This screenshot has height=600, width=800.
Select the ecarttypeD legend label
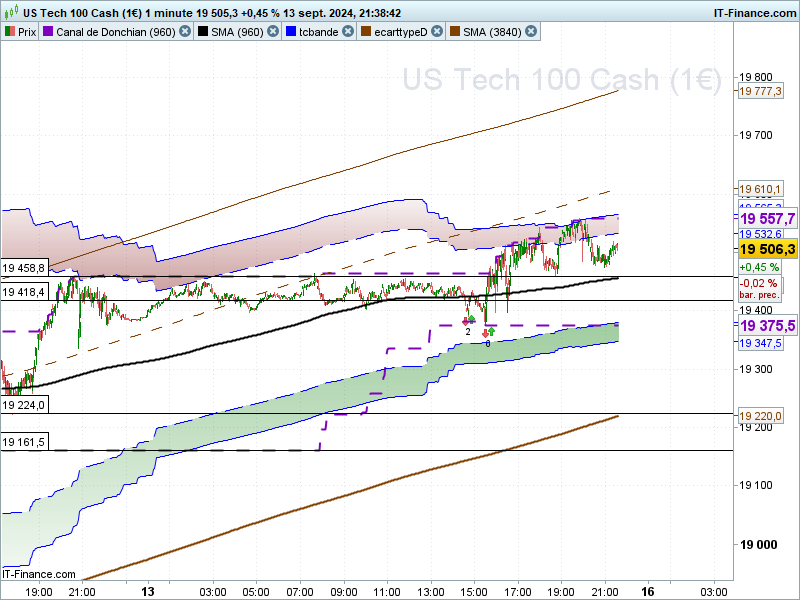tap(401, 31)
